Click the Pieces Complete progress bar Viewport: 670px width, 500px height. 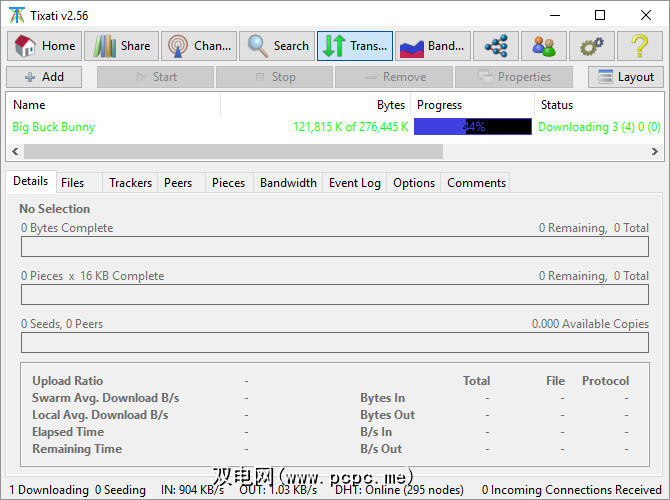(335, 294)
